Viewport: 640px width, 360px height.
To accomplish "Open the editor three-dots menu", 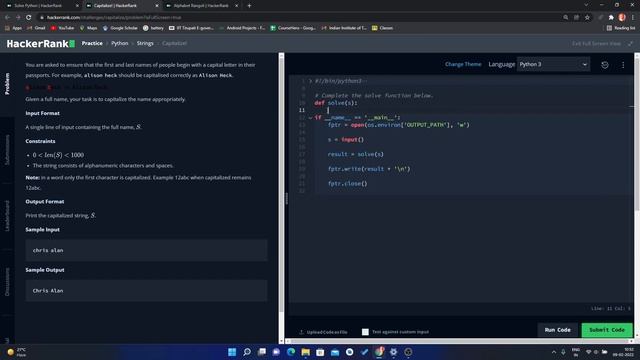I will coord(623,65).
